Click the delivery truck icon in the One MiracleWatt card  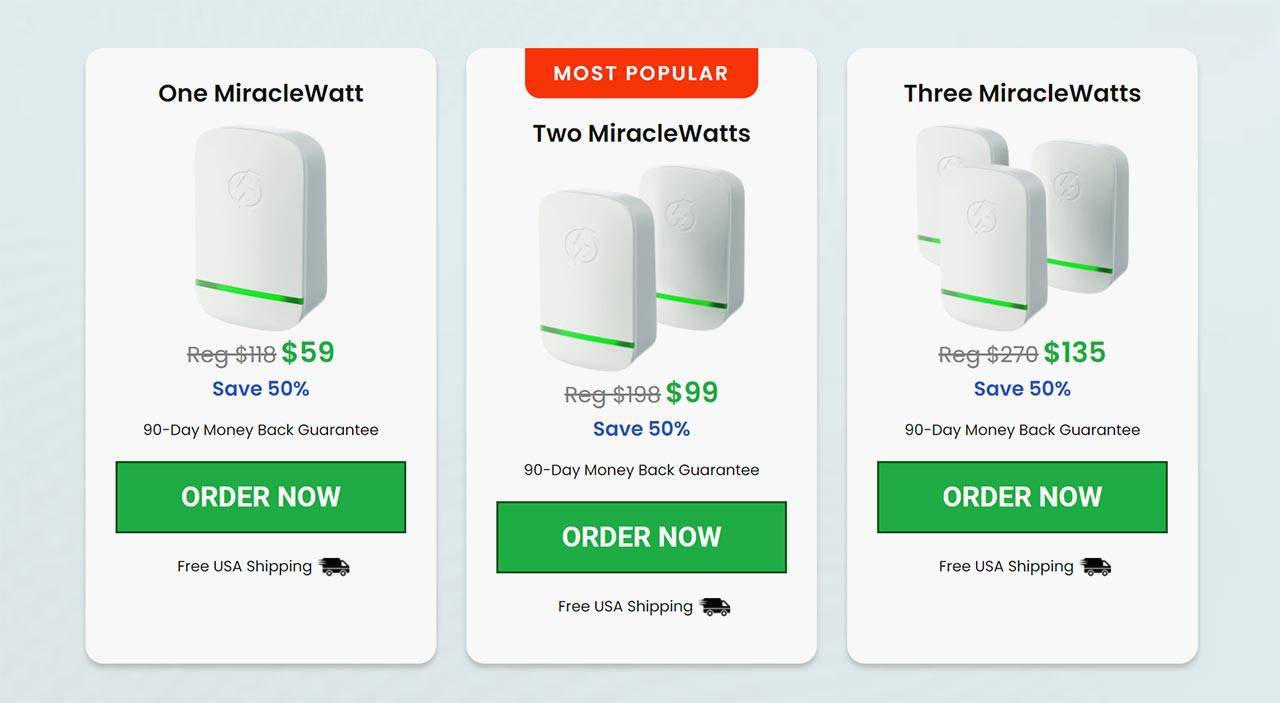334,567
